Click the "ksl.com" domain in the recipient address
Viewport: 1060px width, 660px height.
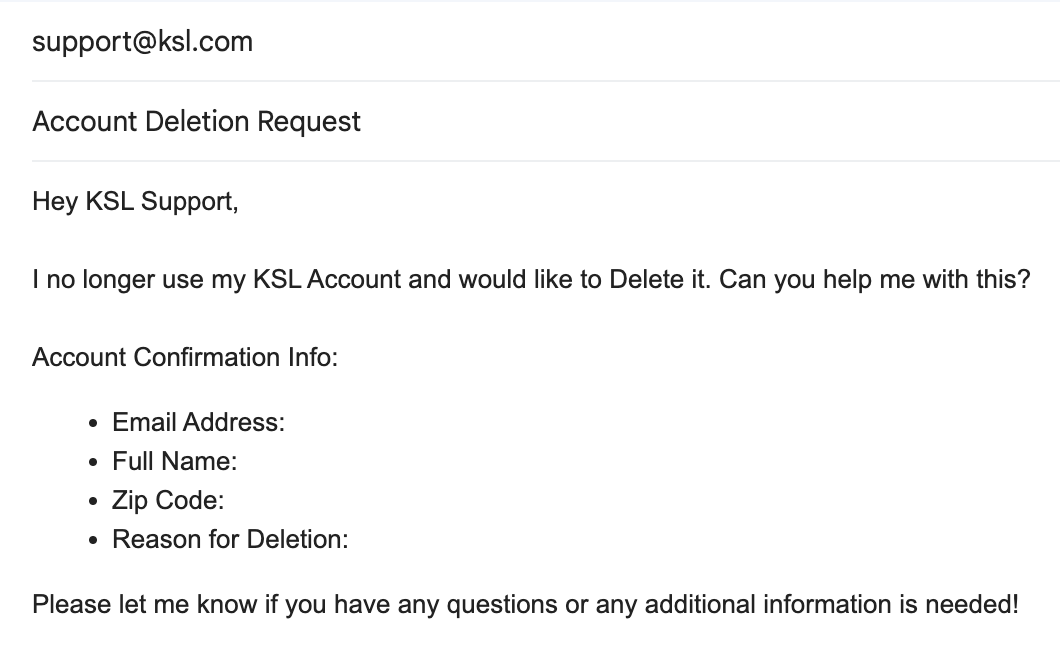coord(206,42)
